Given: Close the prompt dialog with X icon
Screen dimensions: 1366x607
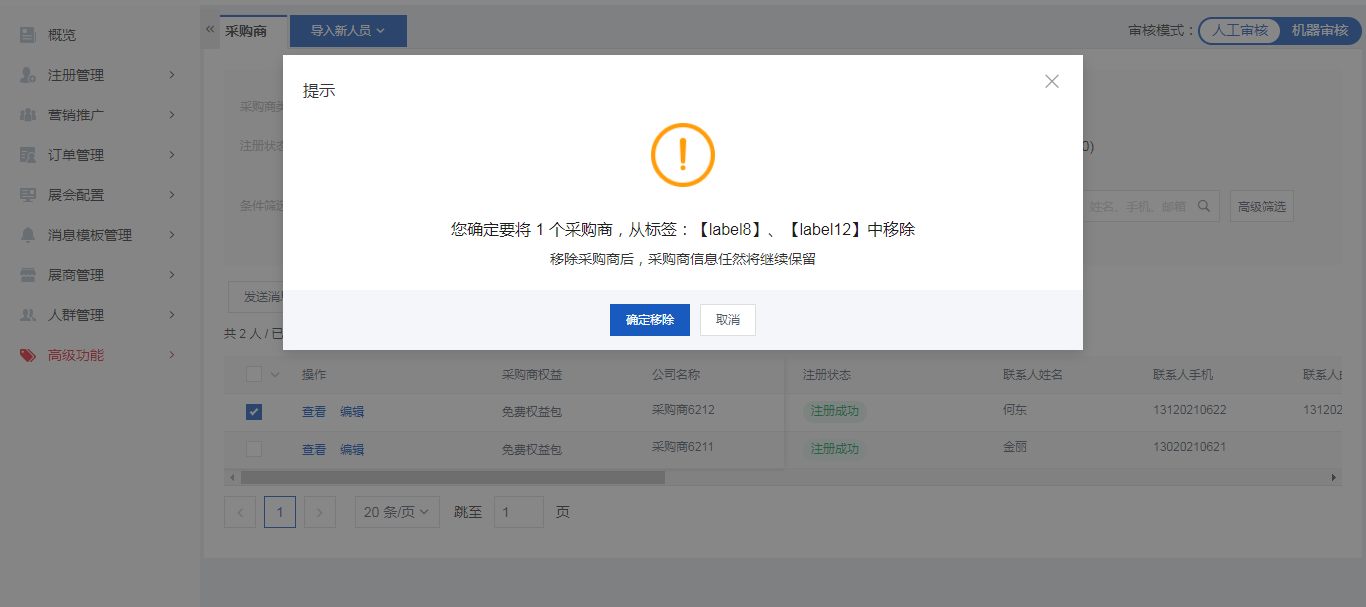Looking at the screenshot, I should (1051, 82).
